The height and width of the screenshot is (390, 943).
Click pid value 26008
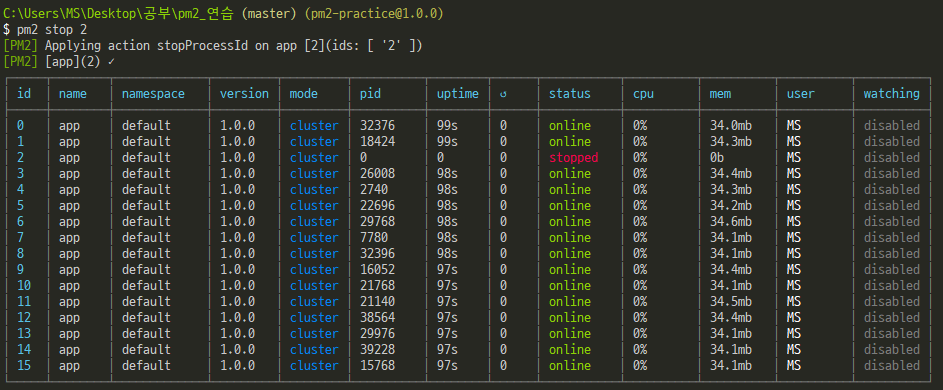378,173
